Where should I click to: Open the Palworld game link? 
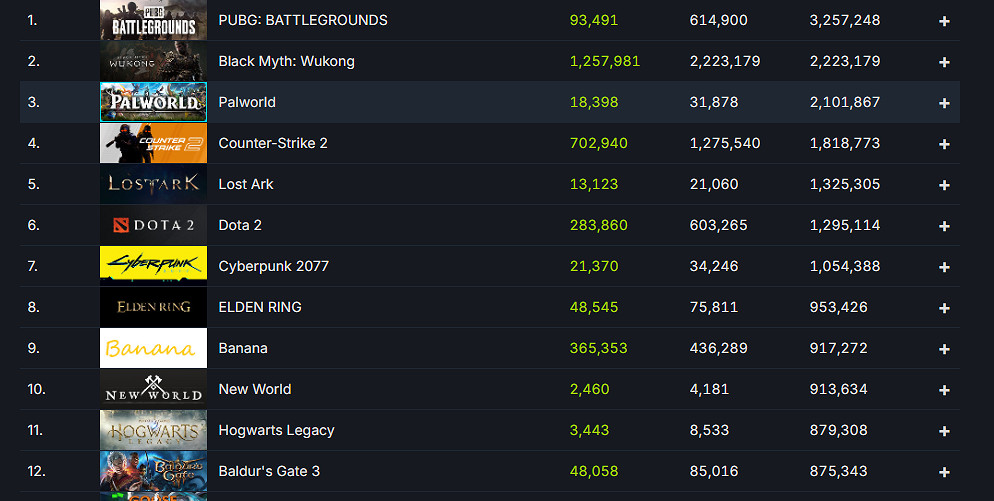(247, 102)
